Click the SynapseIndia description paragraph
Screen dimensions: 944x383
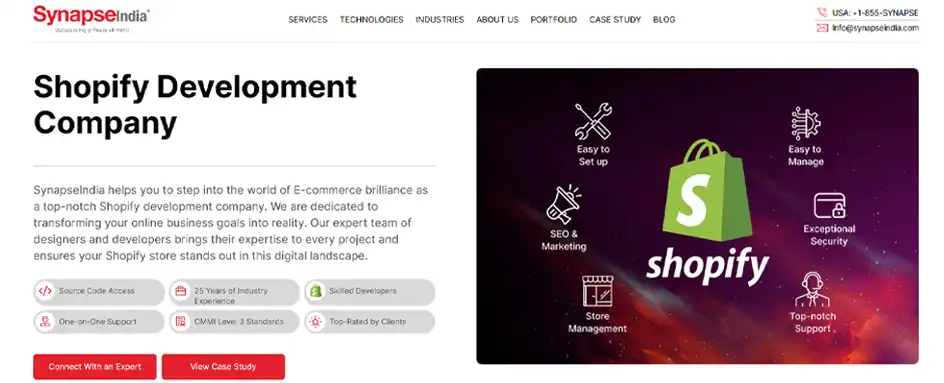coord(231,223)
